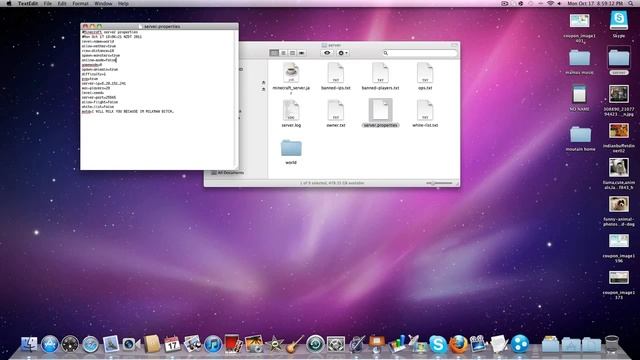Launch Skype from the Dock
The width and height of the screenshot is (640, 360).
pos(438,344)
